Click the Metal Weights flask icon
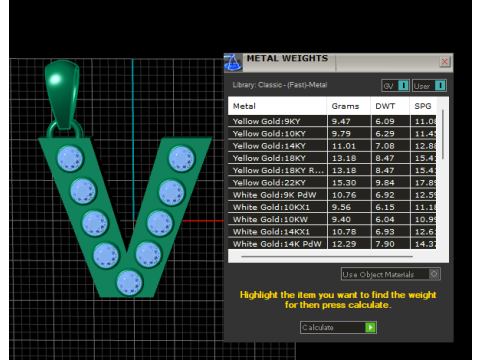The image size is (480, 360). click(233, 62)
